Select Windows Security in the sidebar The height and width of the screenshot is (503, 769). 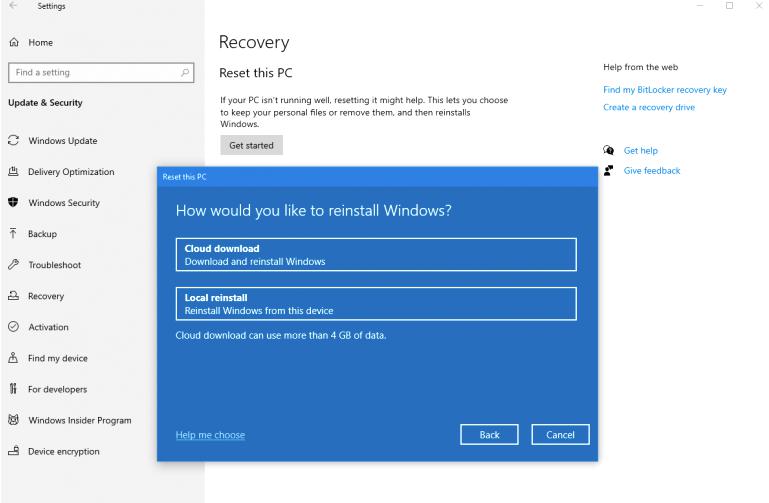pyautogui.click(x=64, y=203)
